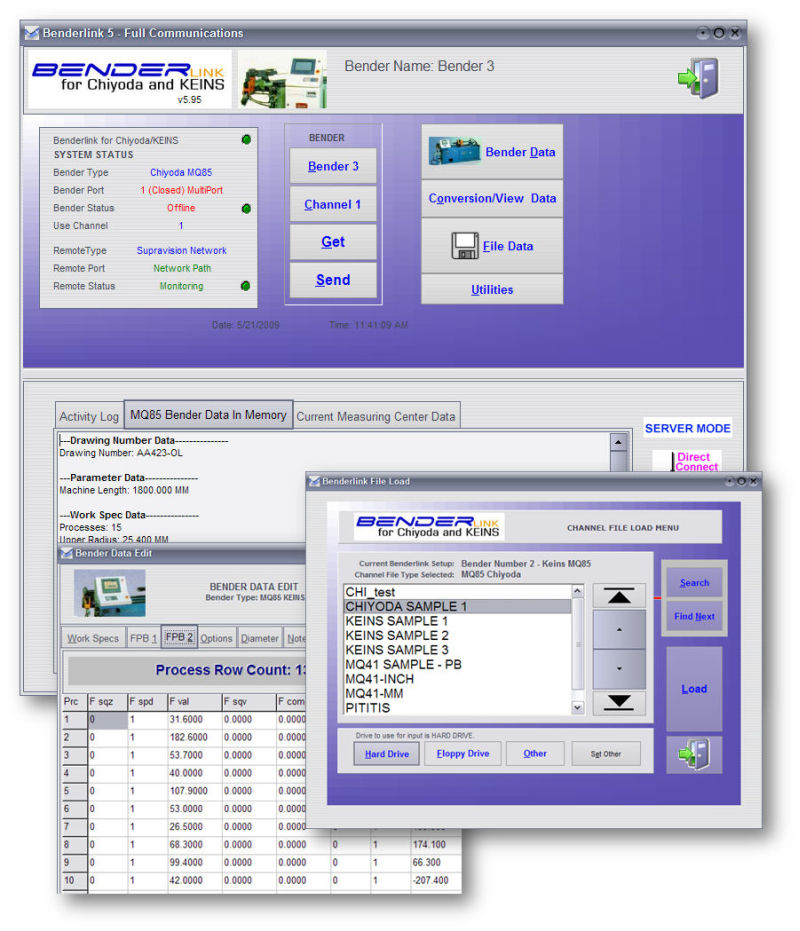Jump to top of file list arrow
Image resolution: width=800 pixels, height=931 pixels.
(619, 596)
